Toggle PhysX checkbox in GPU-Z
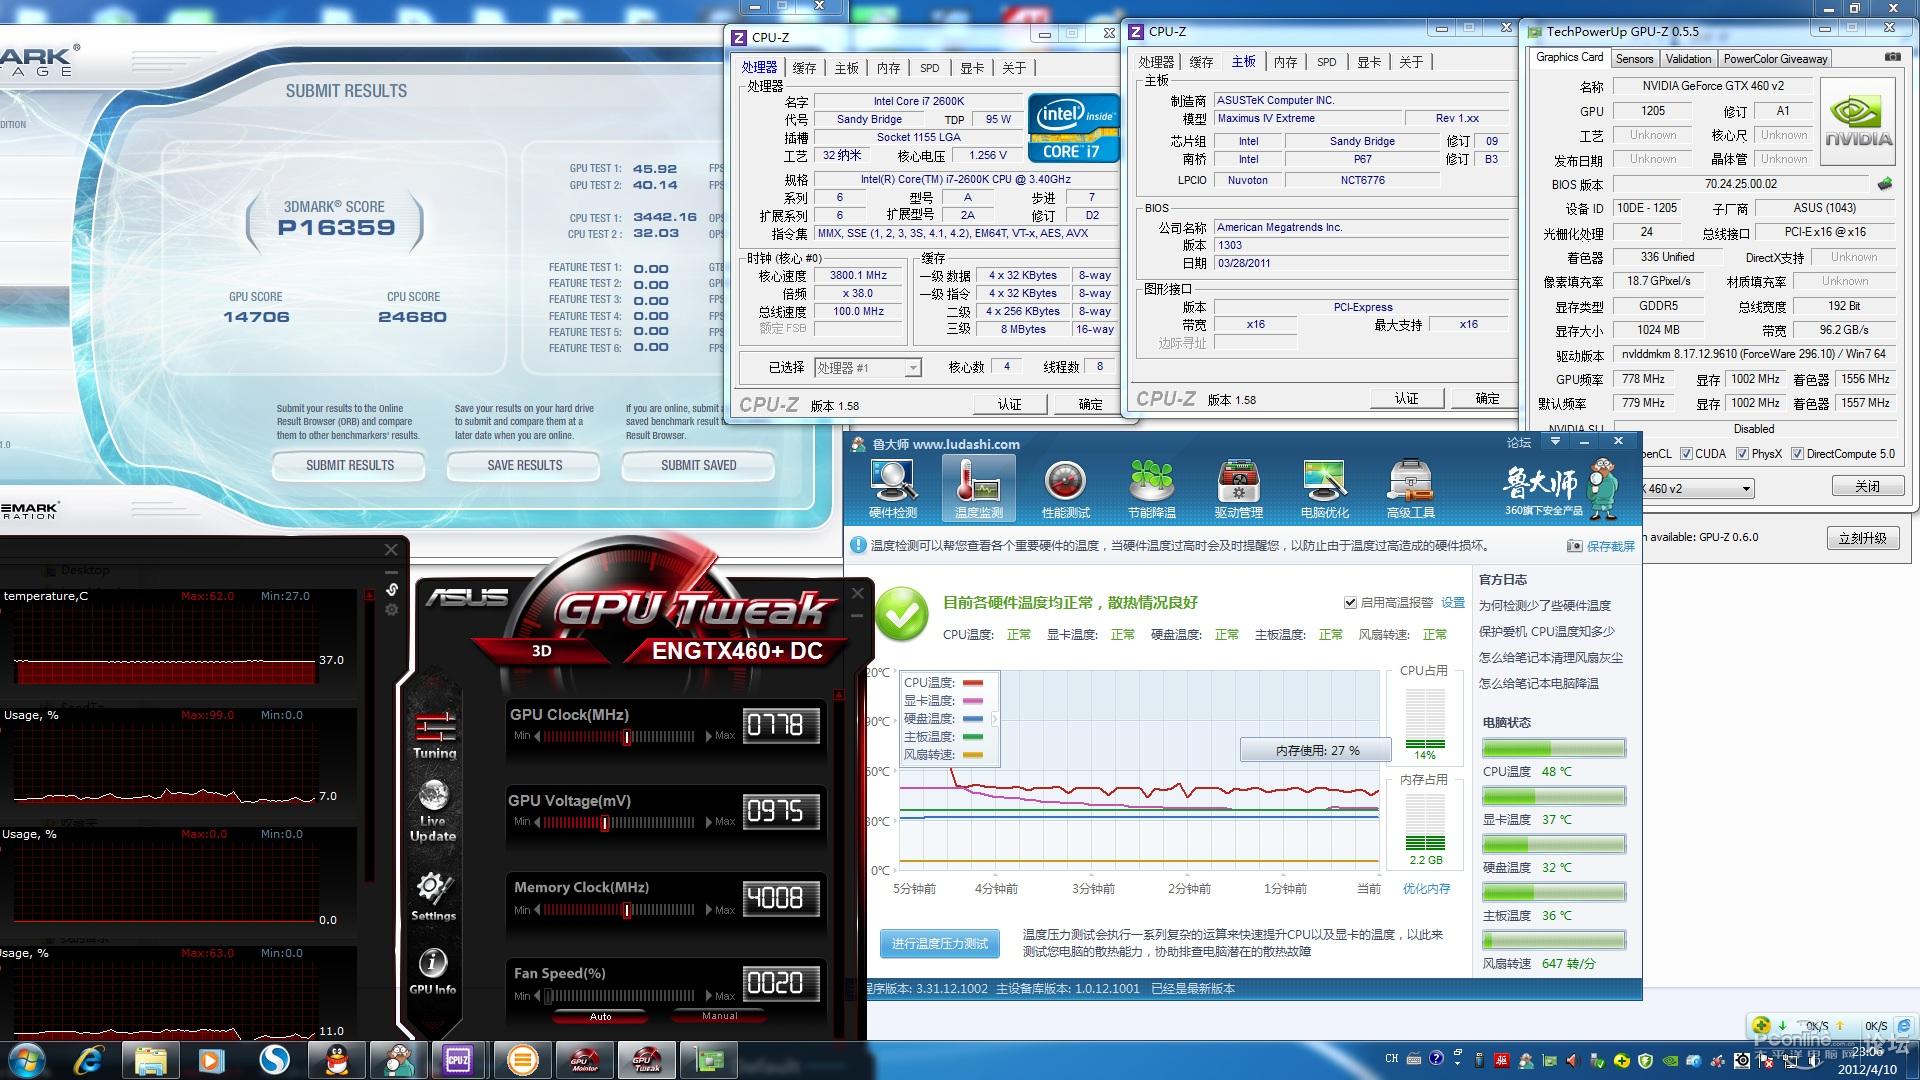The height and width of the screenshot is (1080, 1920). click(x=1742, y=454)
